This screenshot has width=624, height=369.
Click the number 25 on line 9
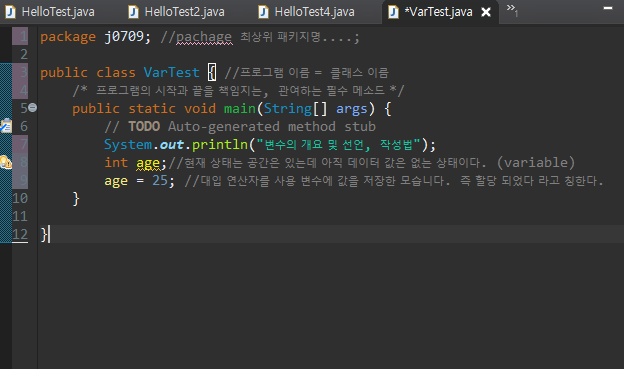[160, 180]
